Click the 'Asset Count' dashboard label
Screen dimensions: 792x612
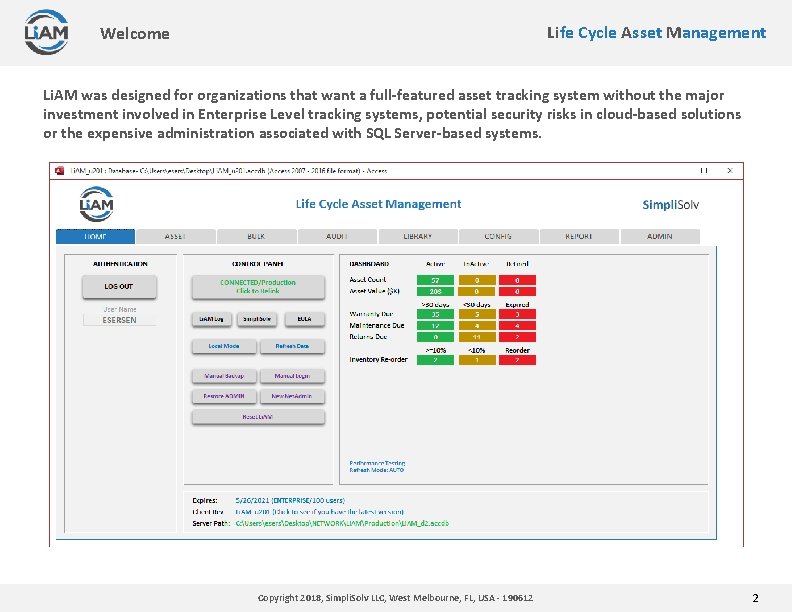pyautogui.click(x=368, y=279)
